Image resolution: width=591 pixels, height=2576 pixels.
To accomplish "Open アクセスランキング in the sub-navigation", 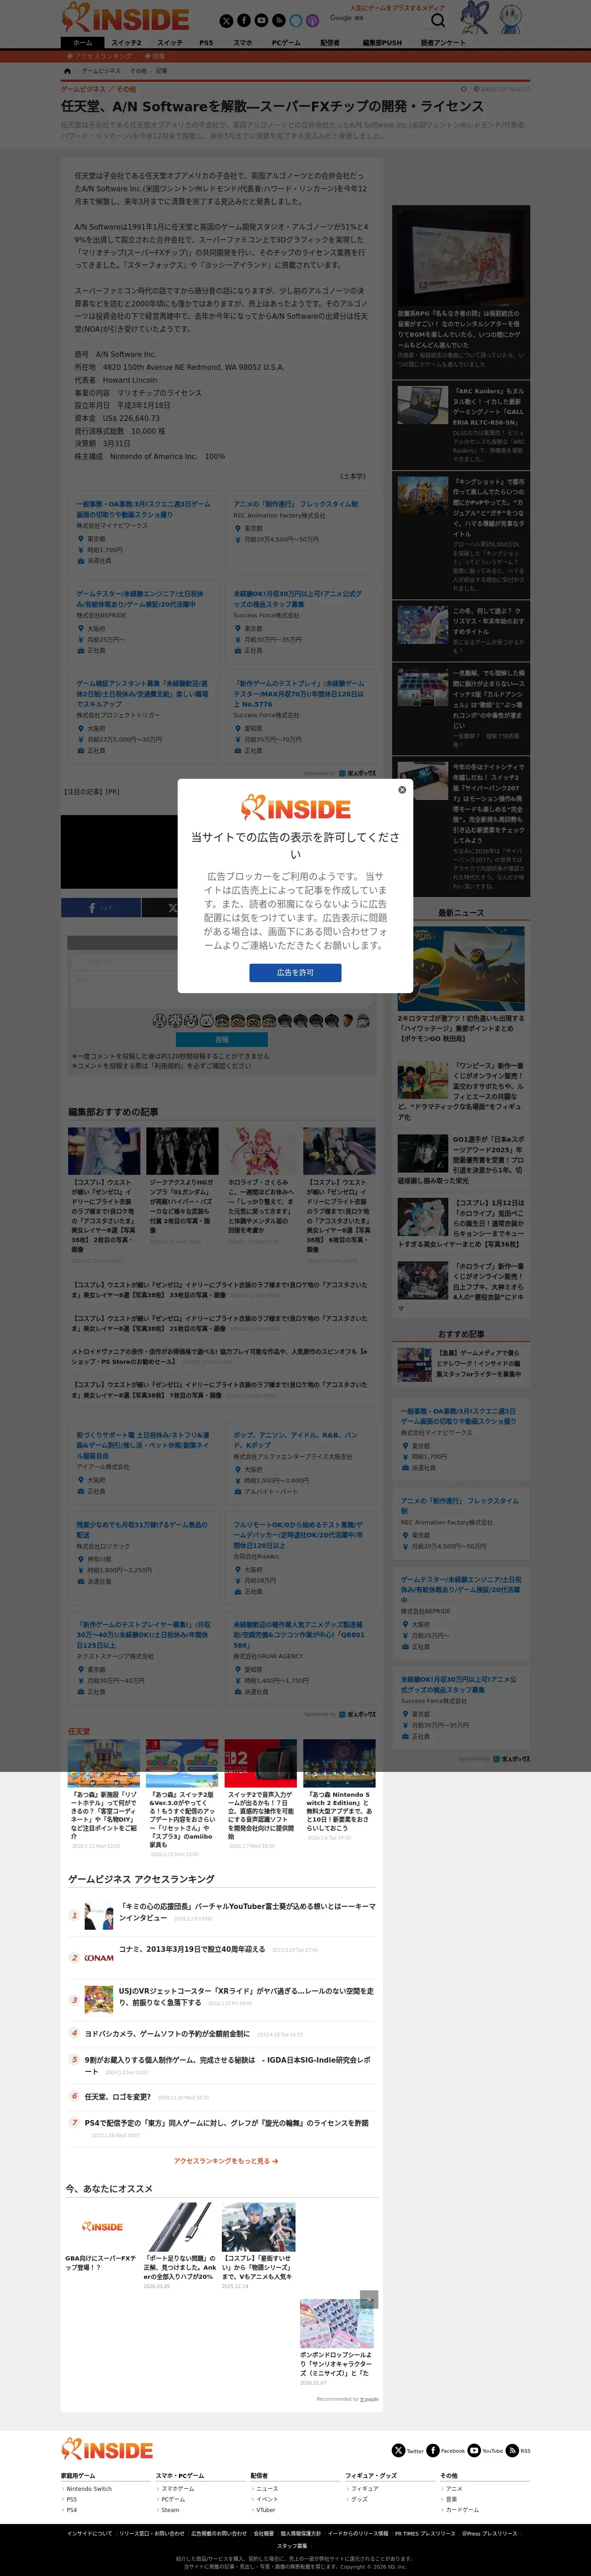I will point(99,56).
